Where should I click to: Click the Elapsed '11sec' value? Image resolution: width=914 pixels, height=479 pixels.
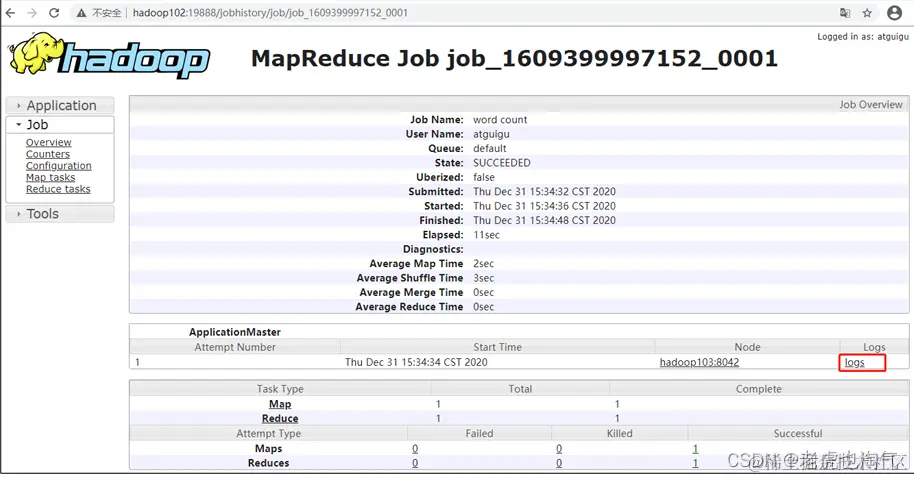click(x=486, y=235)
